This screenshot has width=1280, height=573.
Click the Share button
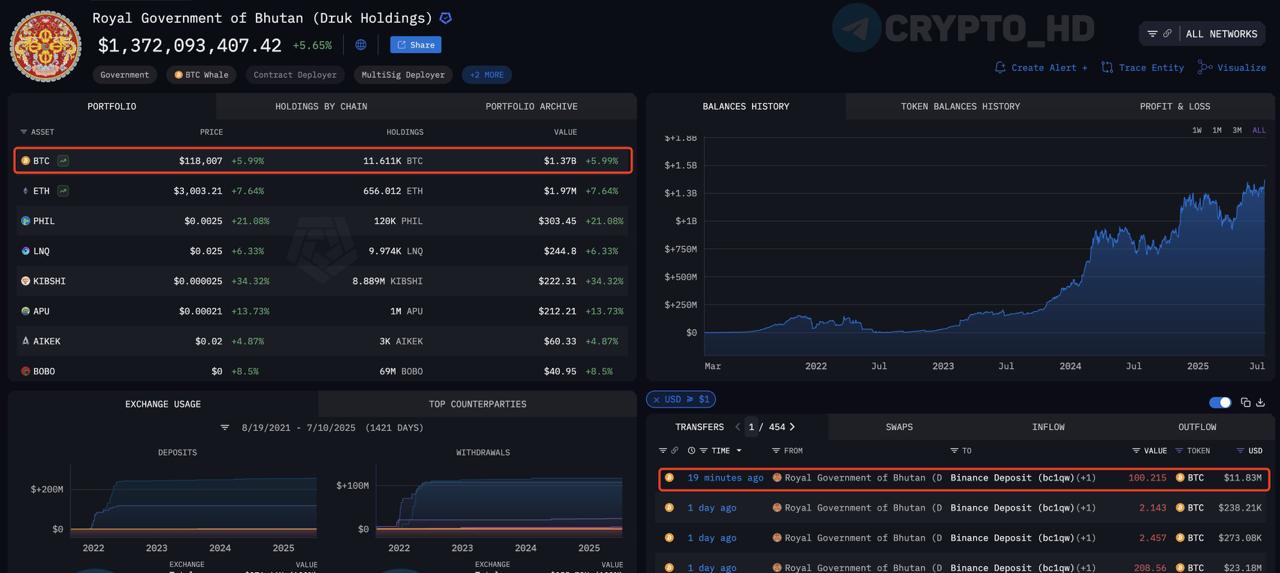415,45
